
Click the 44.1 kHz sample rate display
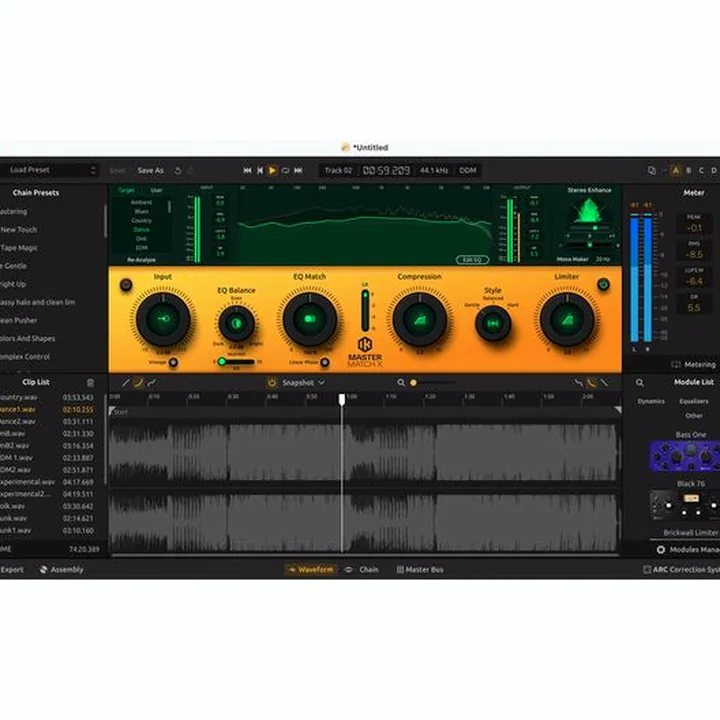coord(433,170)
